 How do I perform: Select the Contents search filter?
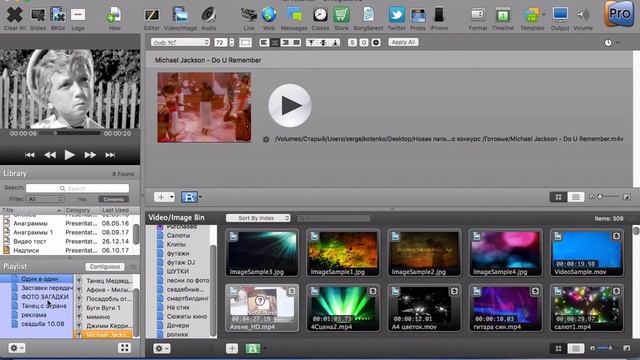(113, 199)
